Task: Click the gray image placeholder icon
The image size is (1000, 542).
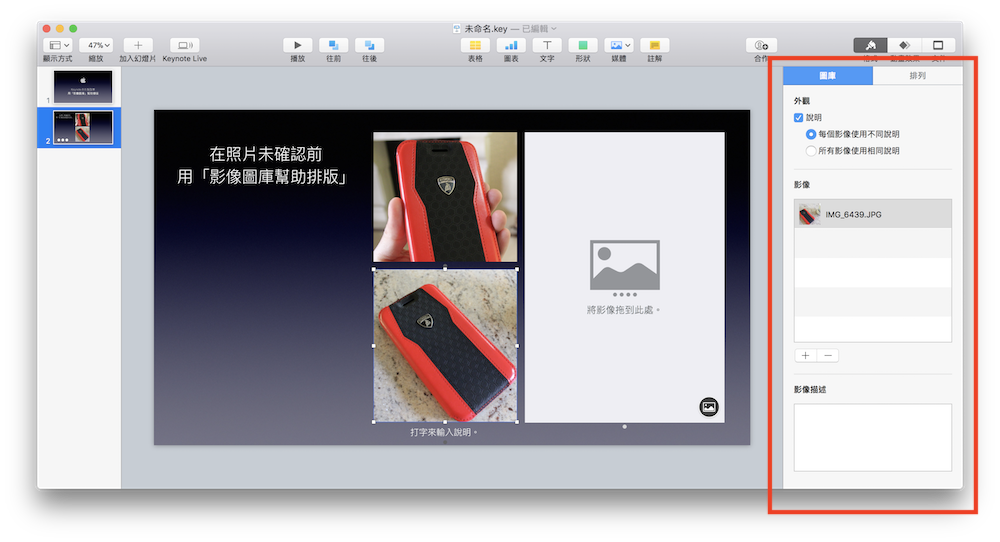Action: (625, 265)
